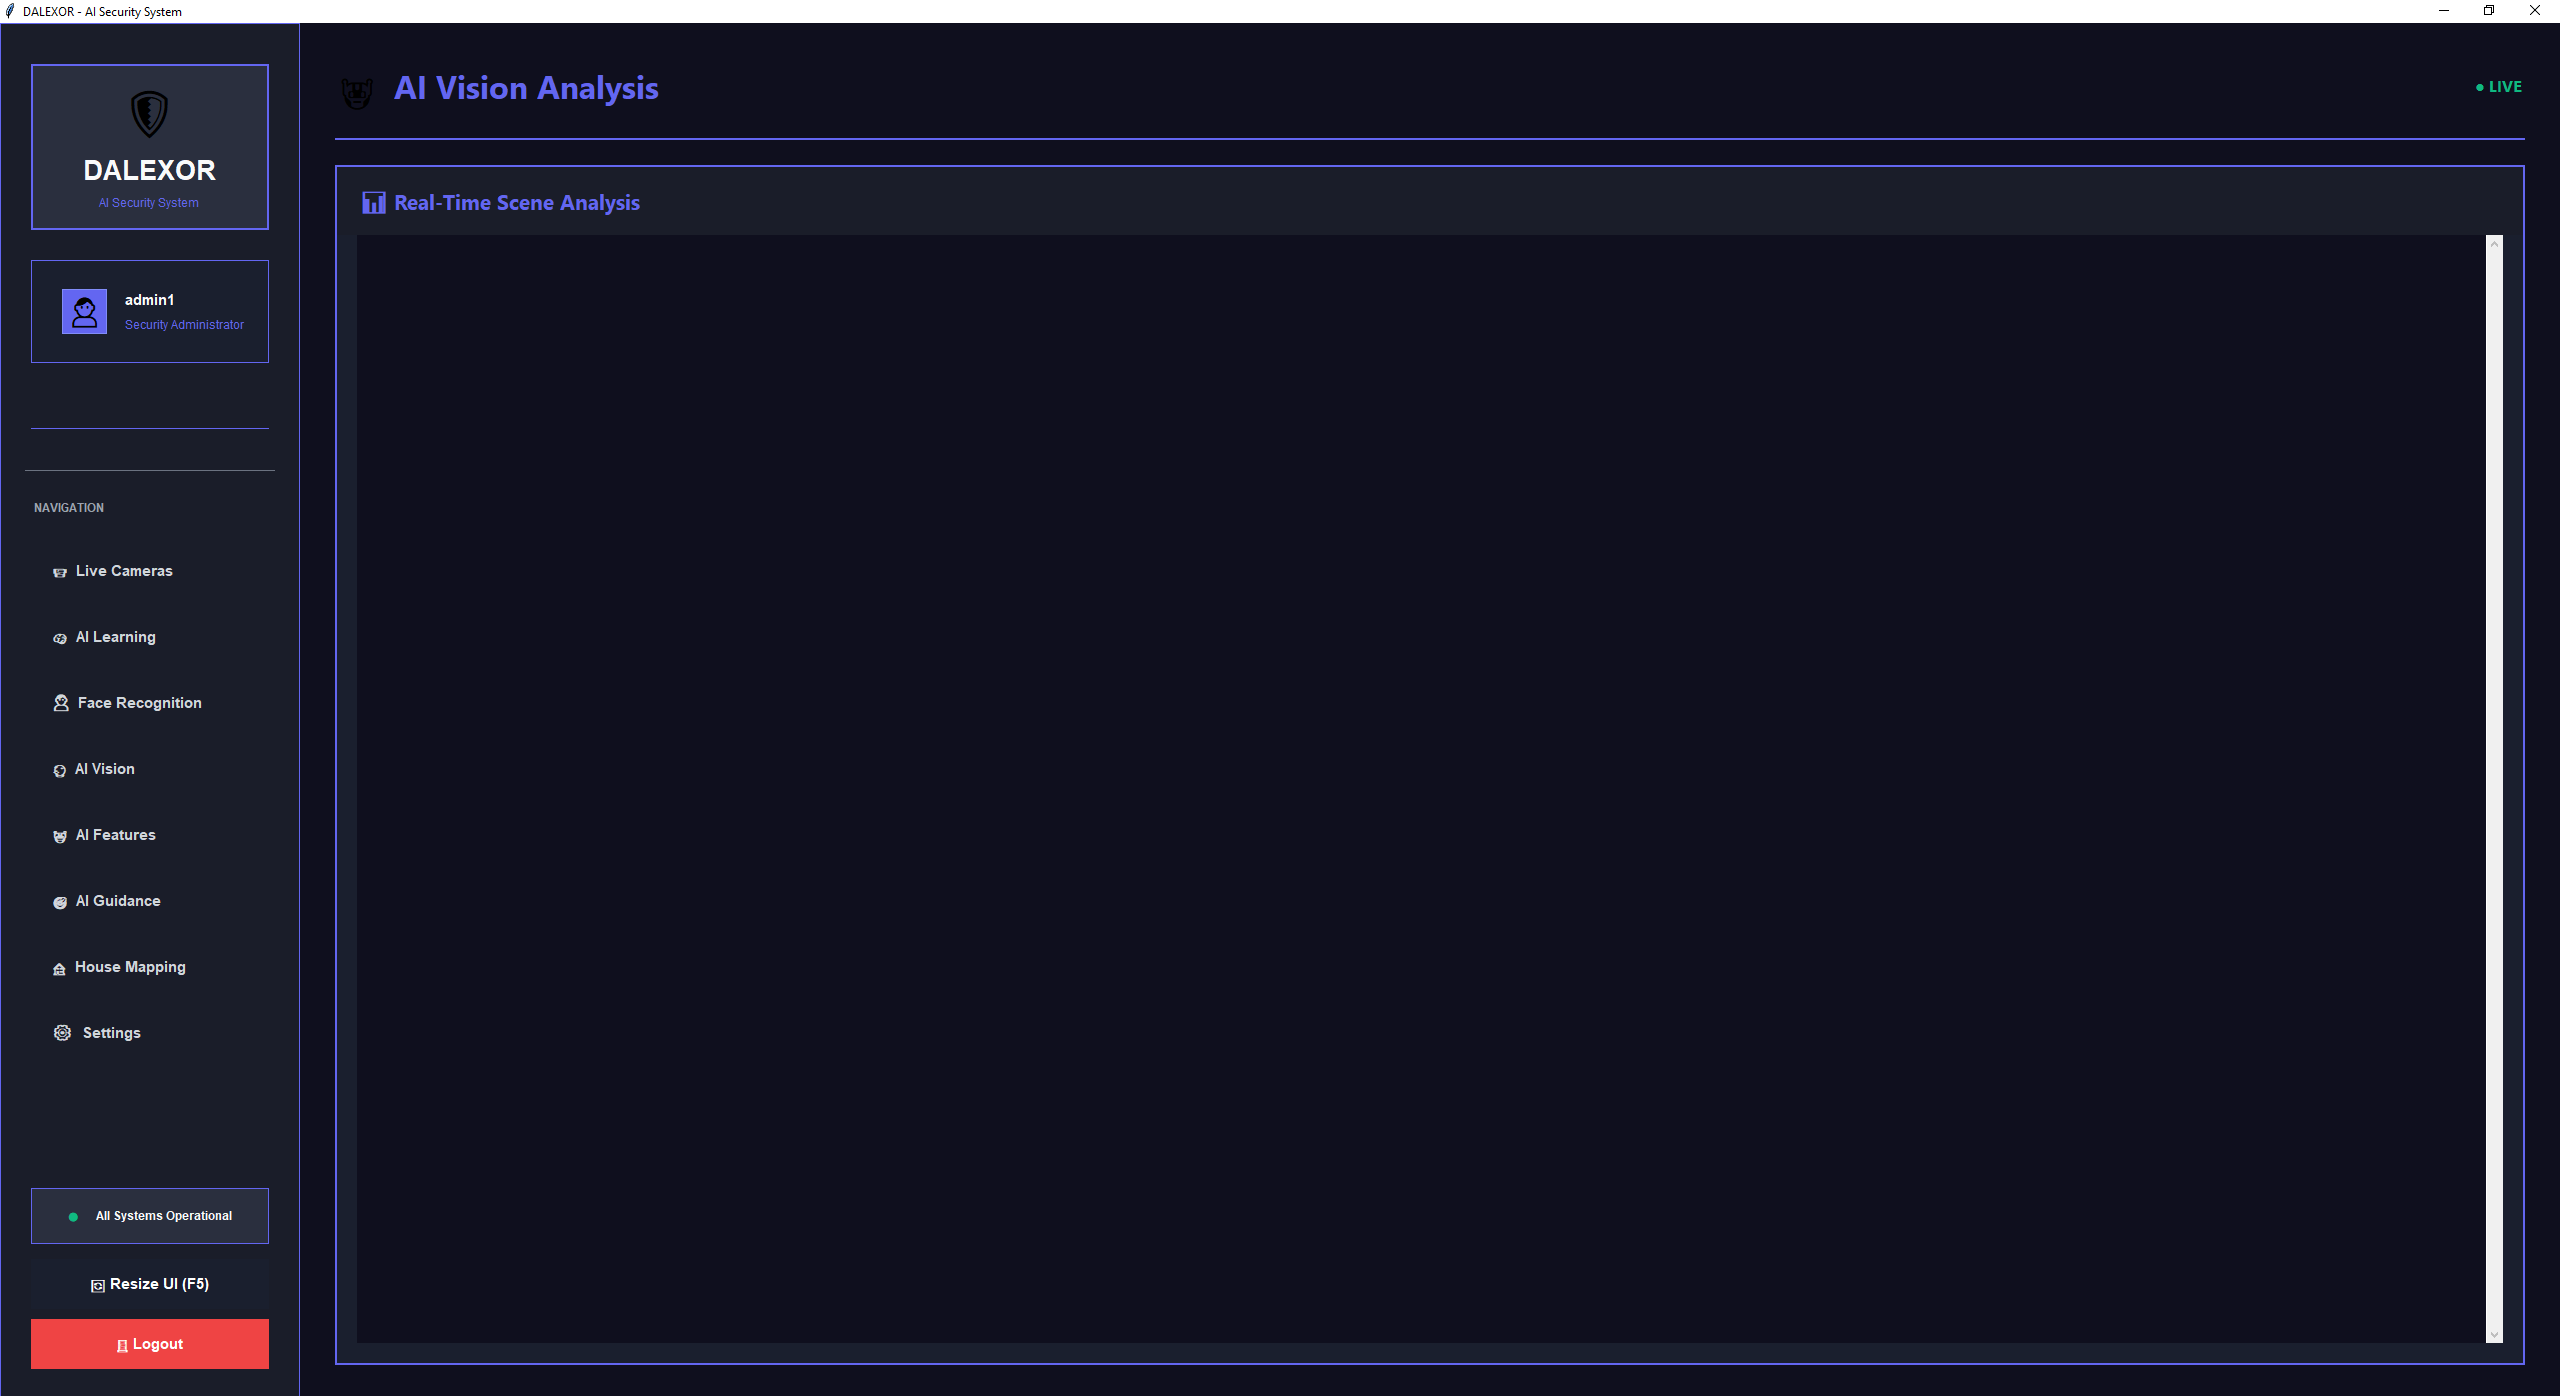Click the Security Administrator role label
The width and height of the screenshot is (2560, 1396).
click(x=184, y=325)
